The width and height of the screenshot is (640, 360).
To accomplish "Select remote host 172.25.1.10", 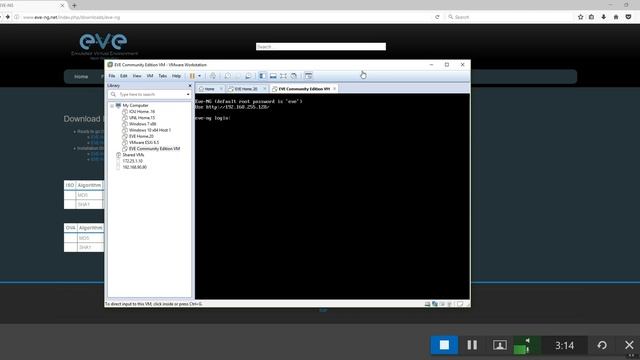I will [x=132, y=161].
